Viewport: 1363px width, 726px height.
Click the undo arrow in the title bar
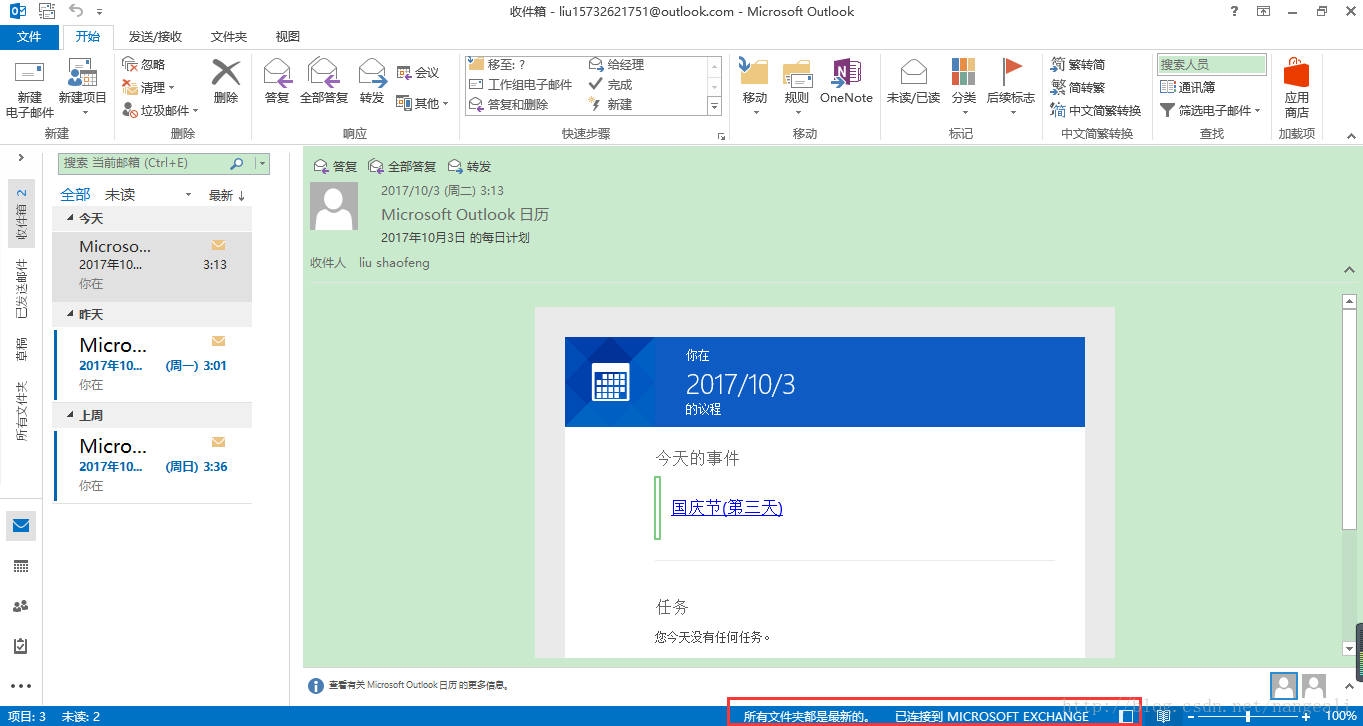point(77,11)
